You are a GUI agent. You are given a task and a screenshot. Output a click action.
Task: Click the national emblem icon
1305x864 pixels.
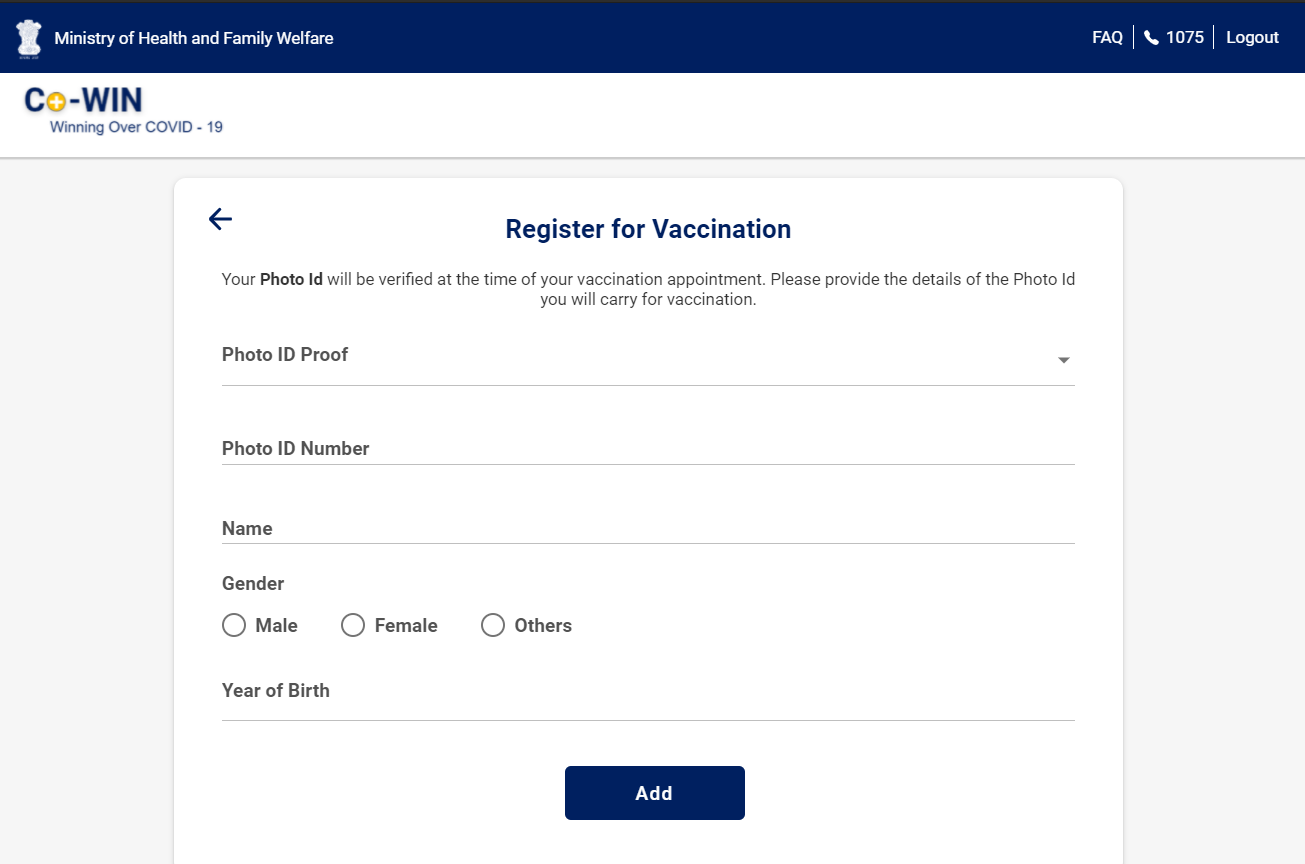[29, 38]
